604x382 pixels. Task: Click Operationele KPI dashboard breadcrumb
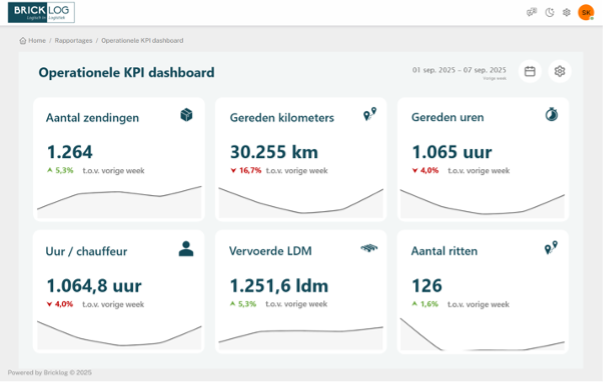[142, 40]
